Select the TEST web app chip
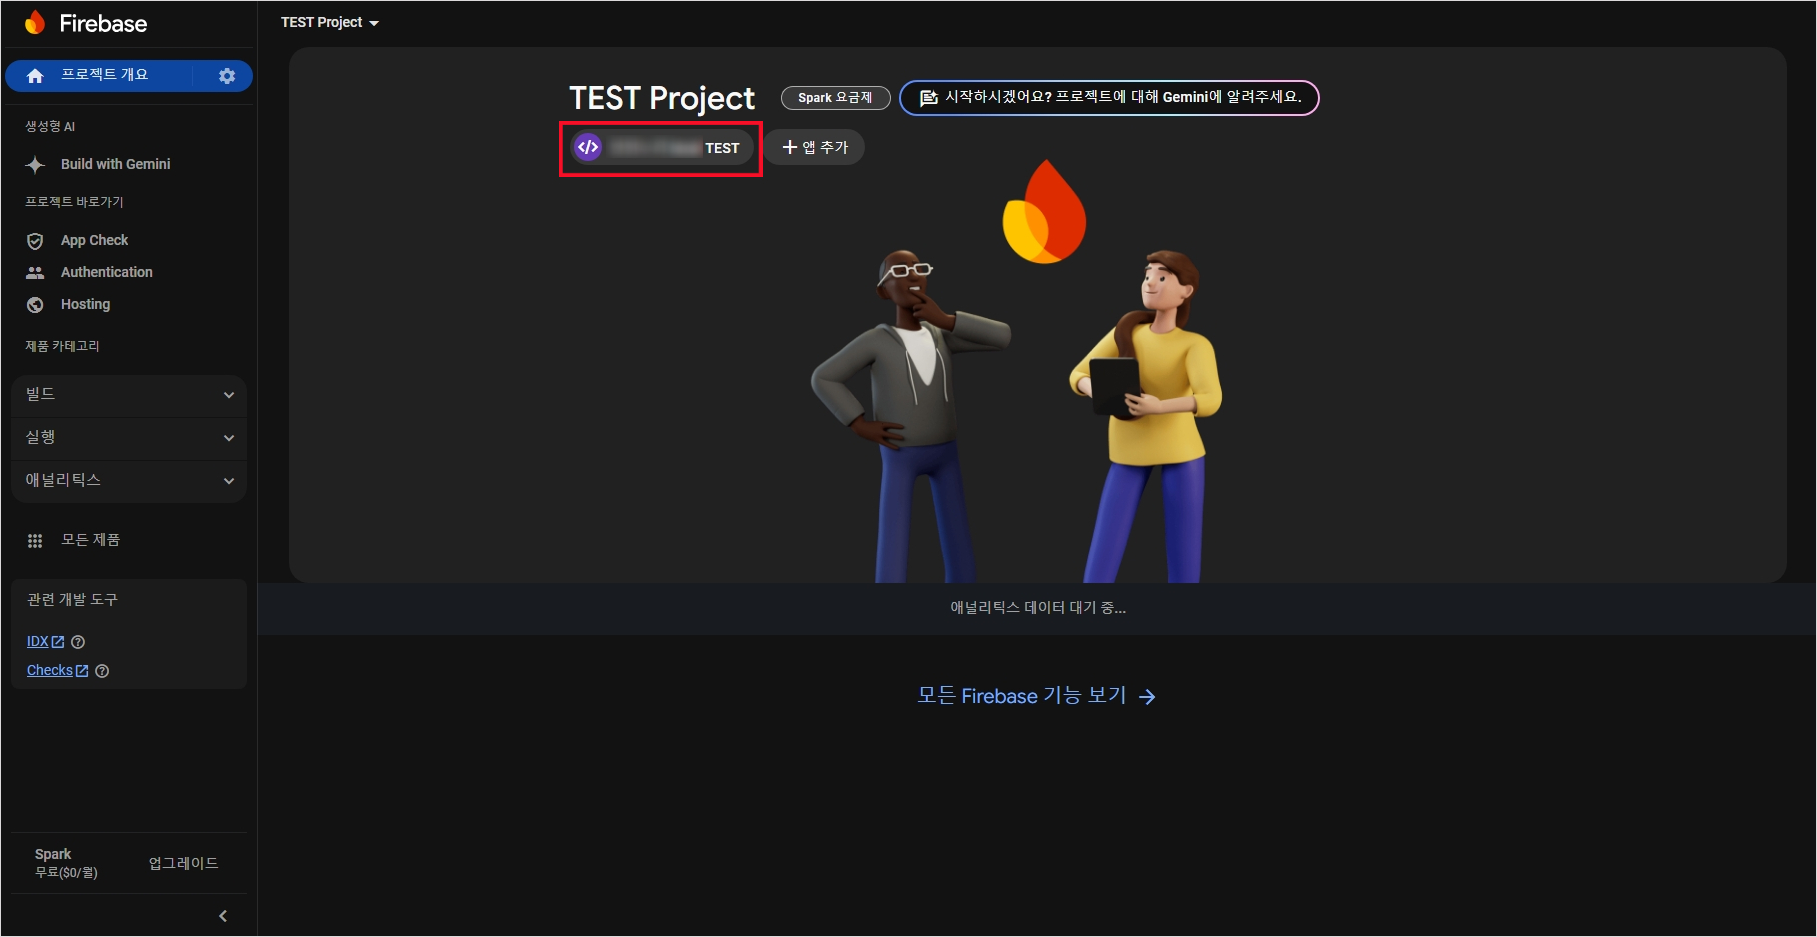Viewport: 1817px width, 937px height. click(x=662, y=148)
